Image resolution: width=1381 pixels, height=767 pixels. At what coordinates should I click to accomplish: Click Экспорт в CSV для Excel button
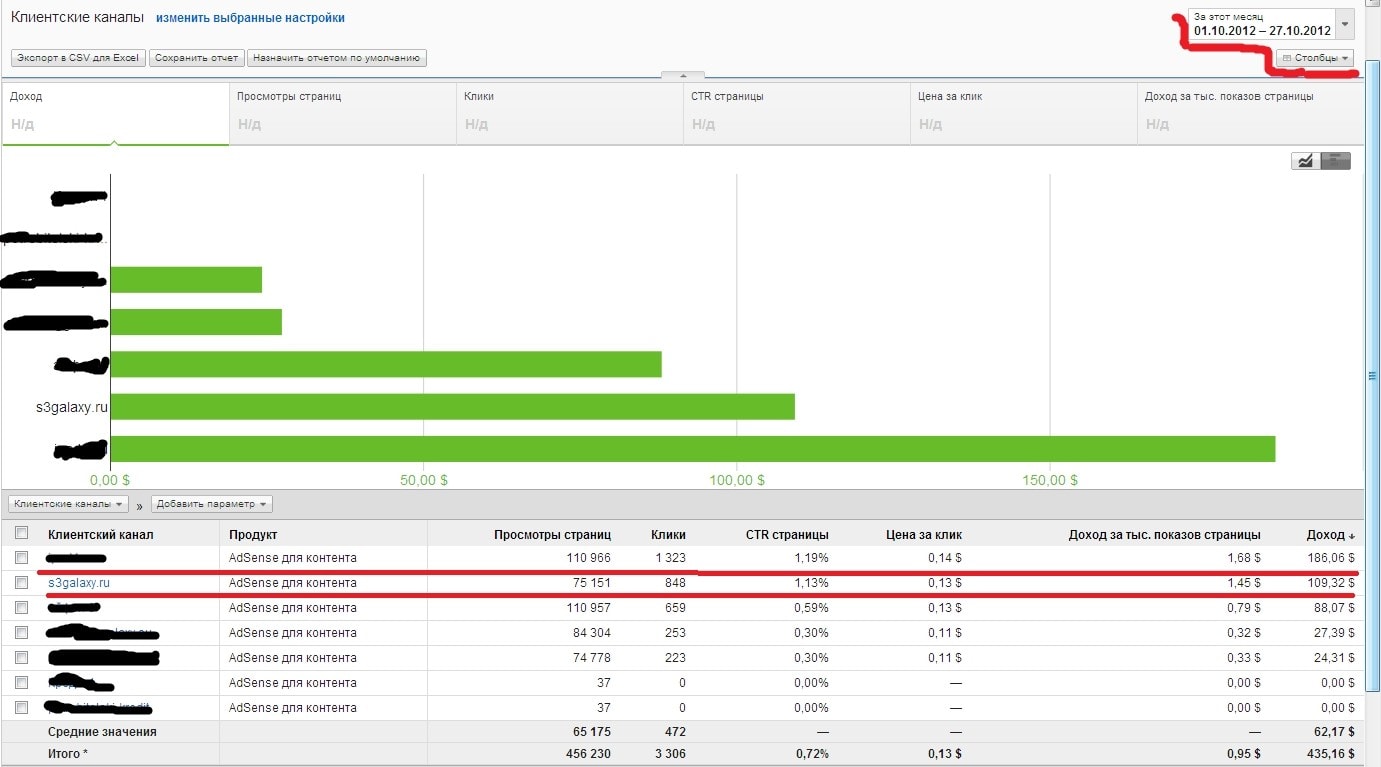pyautogui.click(x=79, y=58)
